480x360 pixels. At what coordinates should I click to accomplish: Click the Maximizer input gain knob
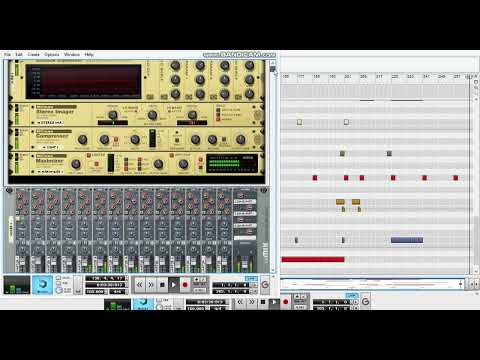76,164
